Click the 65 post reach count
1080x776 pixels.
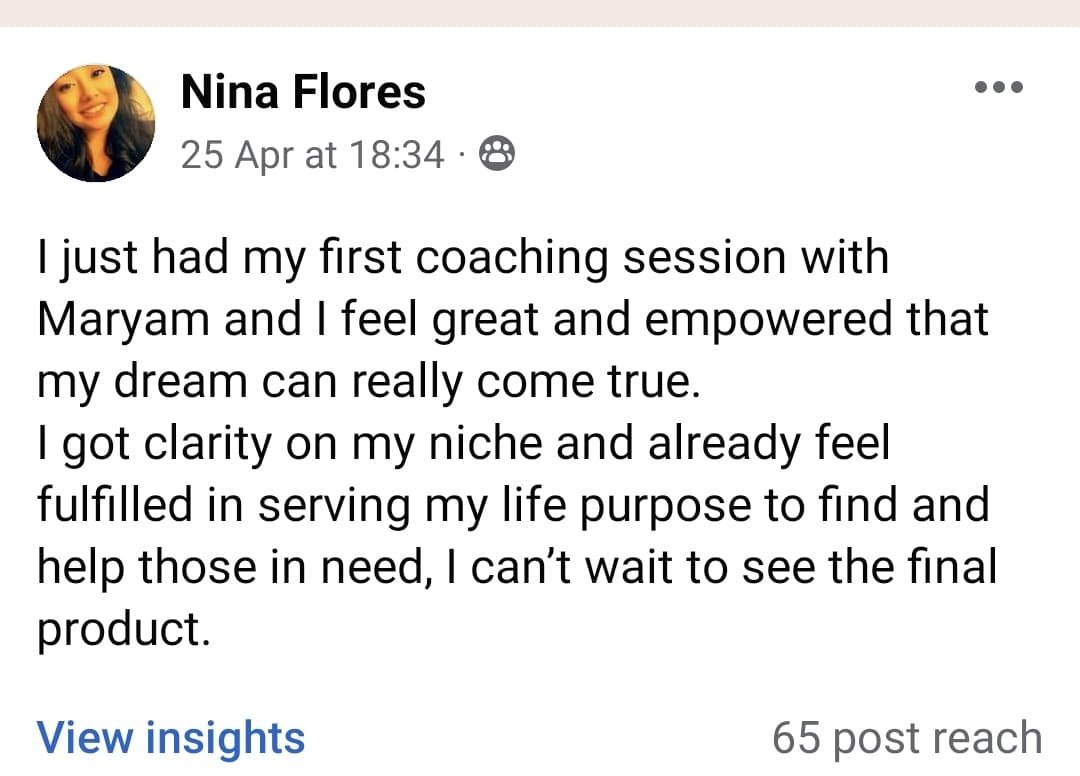point(906,739)
